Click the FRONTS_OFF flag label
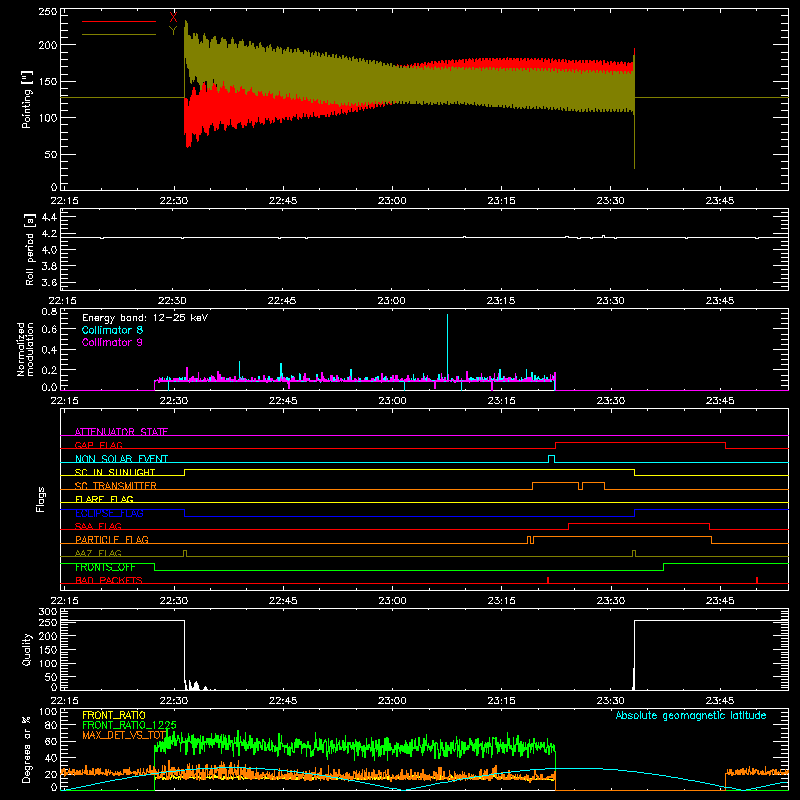 pos(105,567)
